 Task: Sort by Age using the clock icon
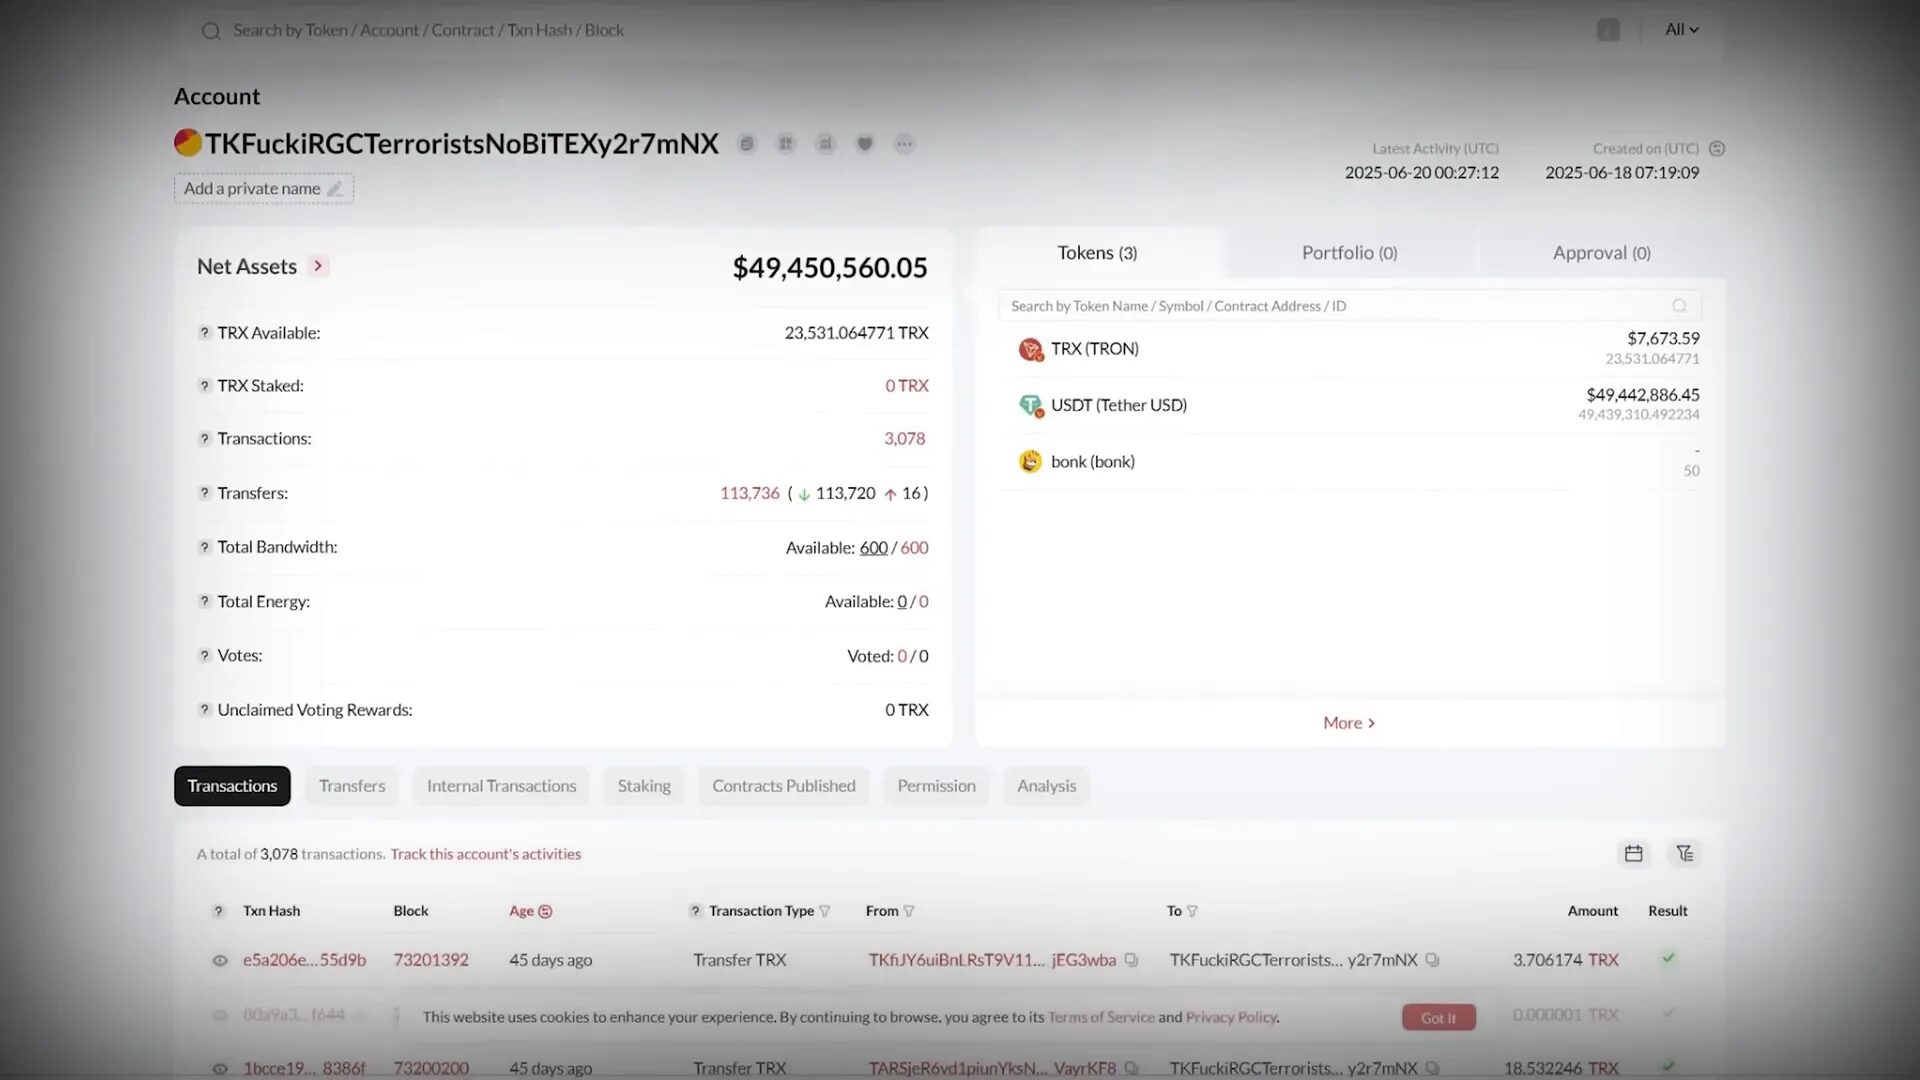(x=544, y=911)
